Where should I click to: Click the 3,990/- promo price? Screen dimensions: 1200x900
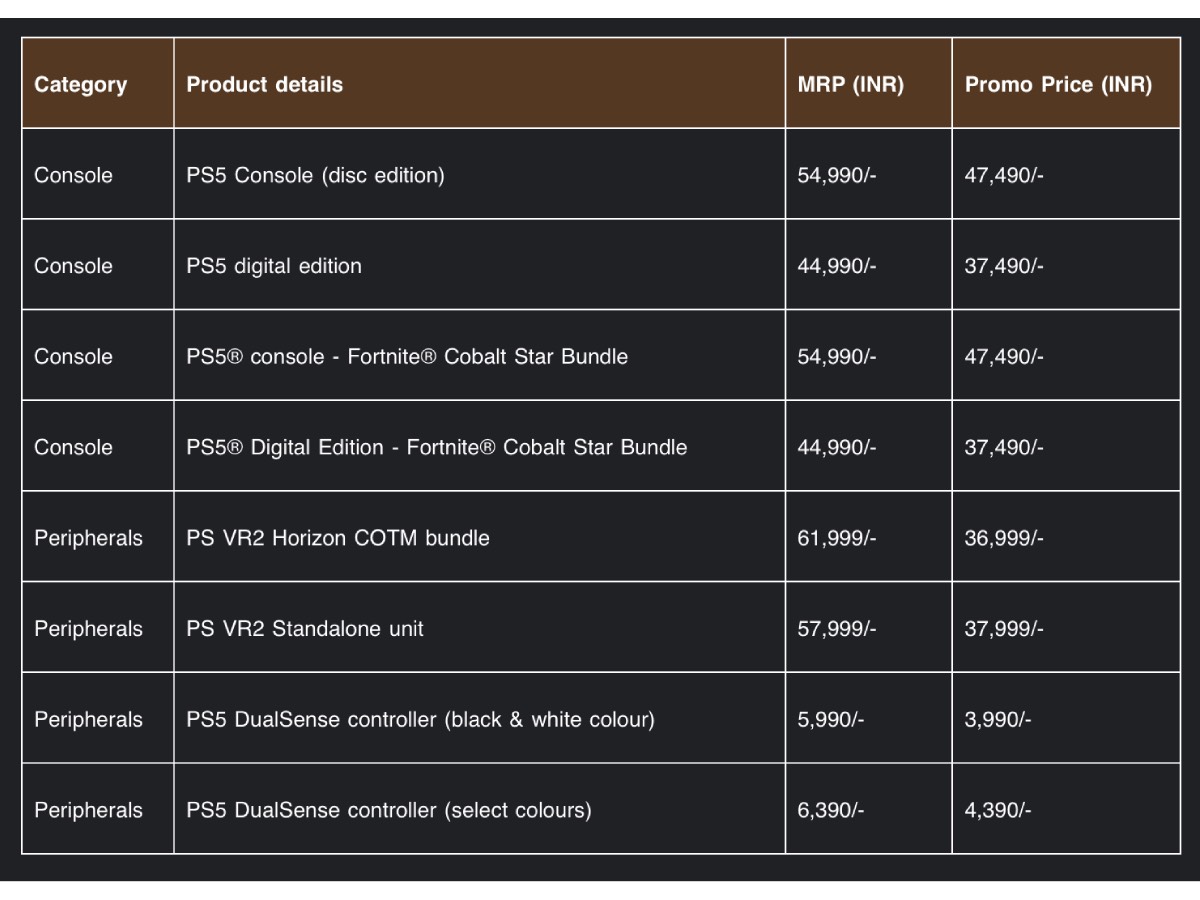tap(998, 720)
